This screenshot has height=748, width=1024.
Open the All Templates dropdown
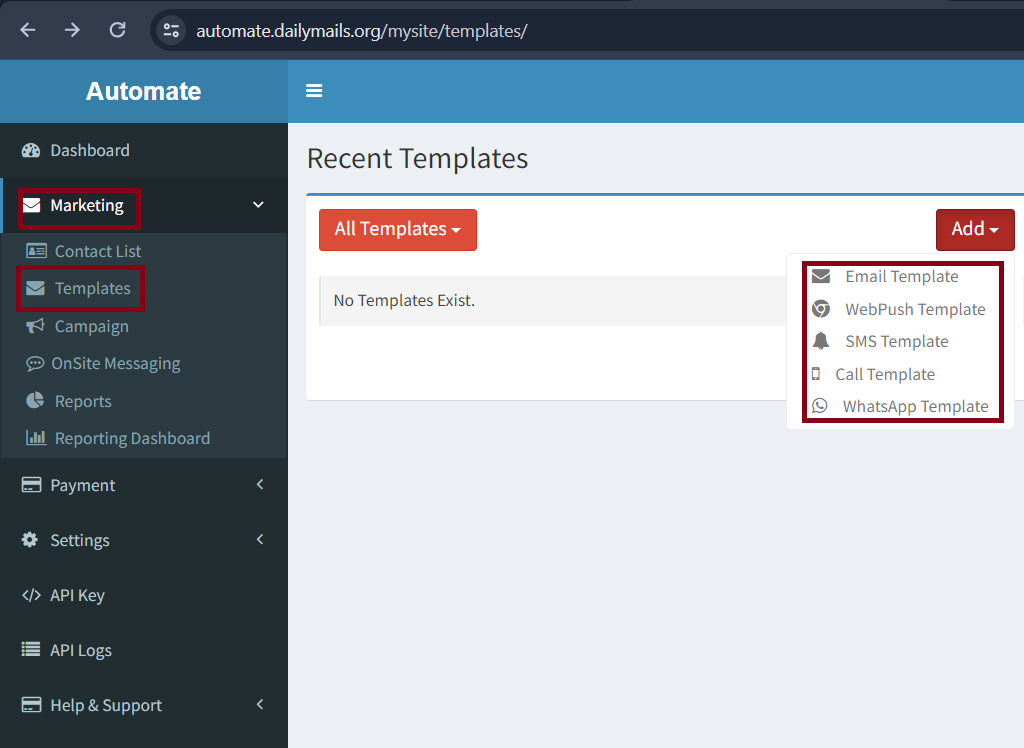coord(397,230)
